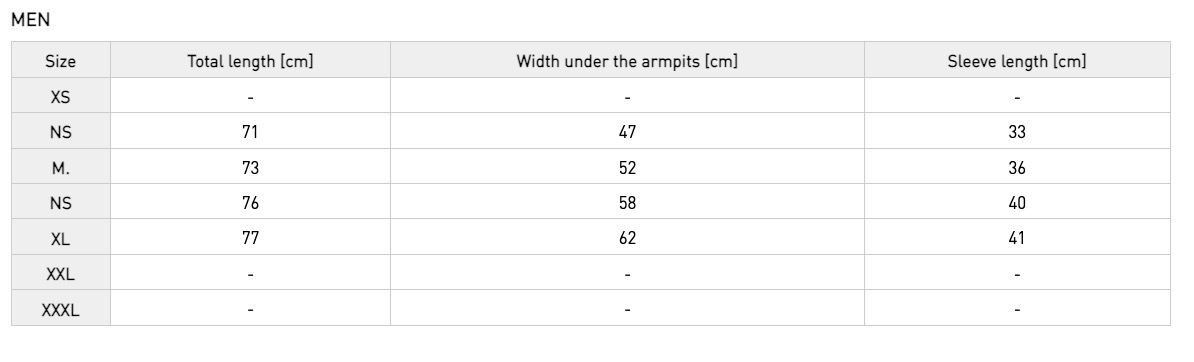Click the total length value 77
1194x362 pixels.
coord(251,239)
